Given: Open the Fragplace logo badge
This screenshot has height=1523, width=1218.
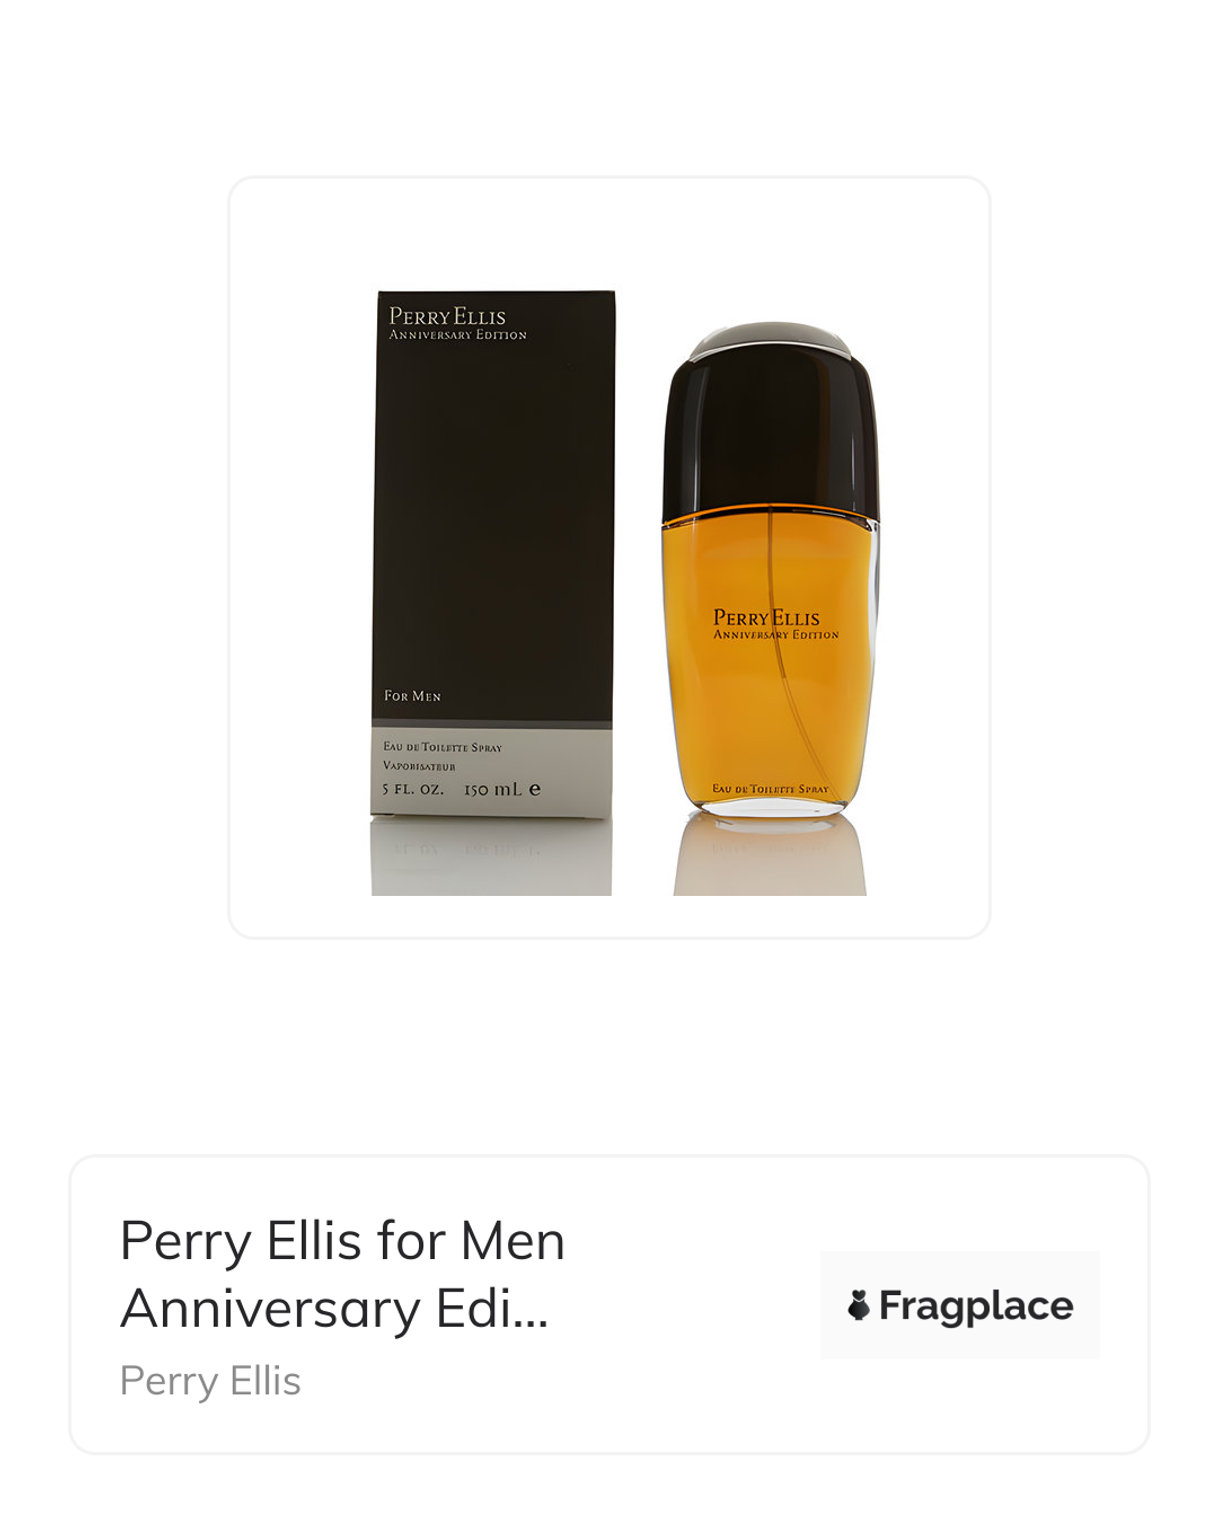Looking at the screenshot, I should click(960, 1305).
